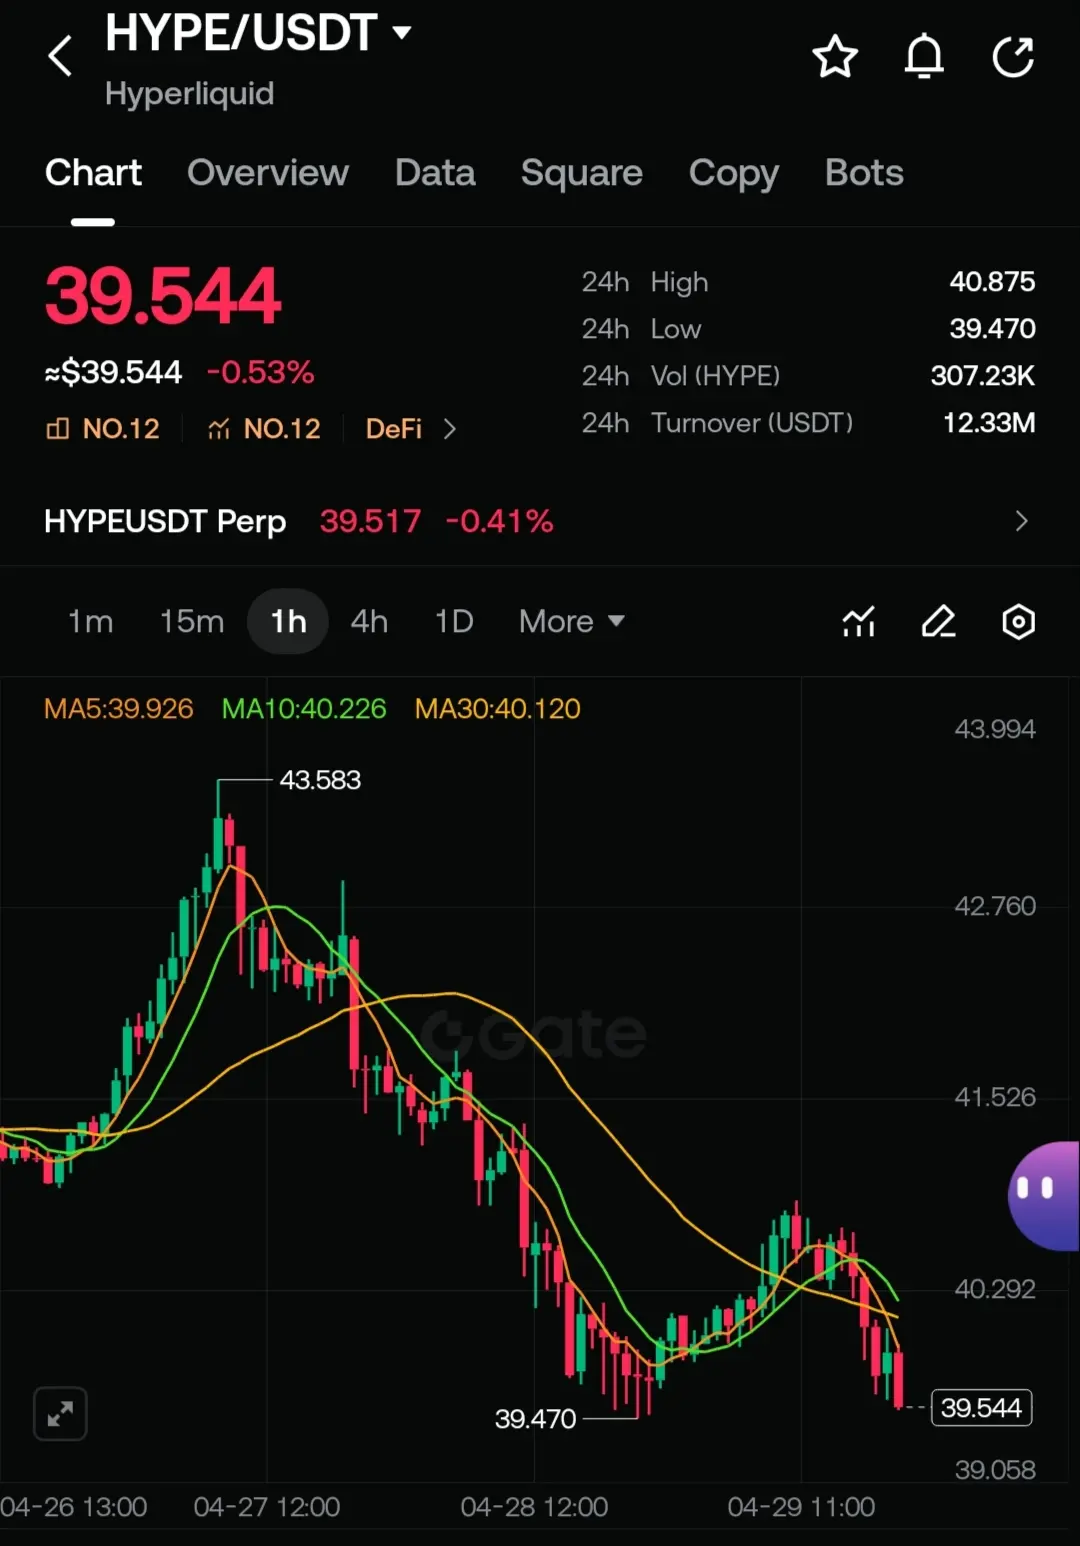
Task: Tap the 24h Turnover 12.33M value
Action: [989, 423]
